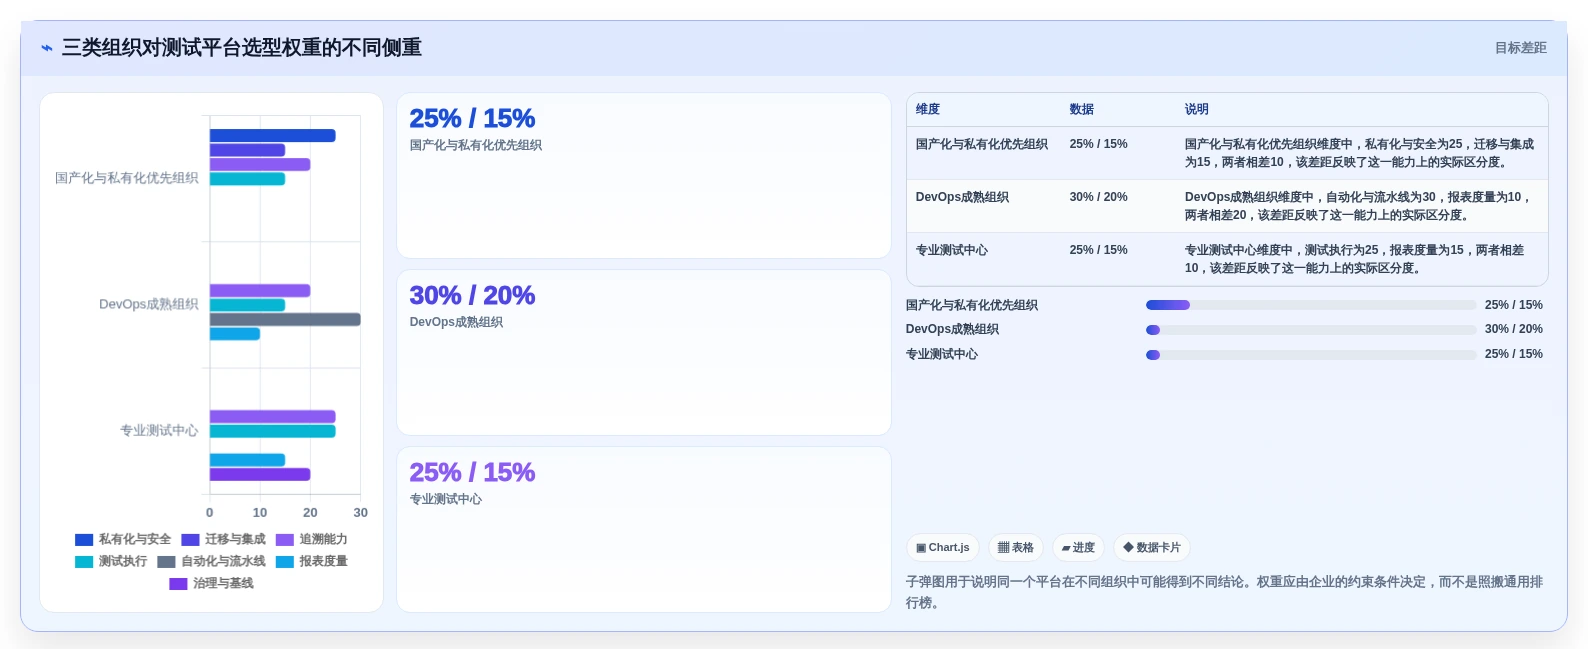
Task: Click the x-axis tick label 30
Action: click(x=360, y=512)
